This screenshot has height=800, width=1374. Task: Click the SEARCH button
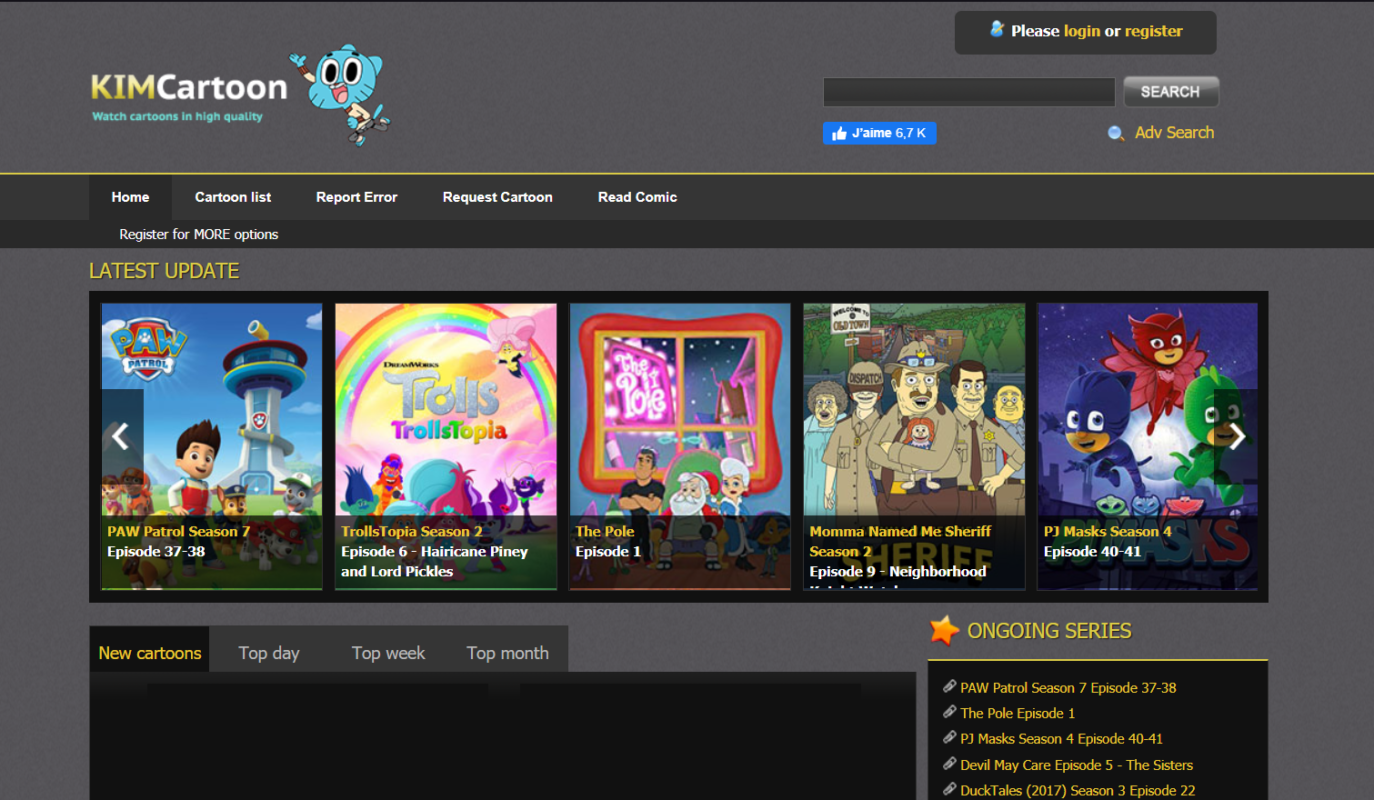[x=1171, y=92]
